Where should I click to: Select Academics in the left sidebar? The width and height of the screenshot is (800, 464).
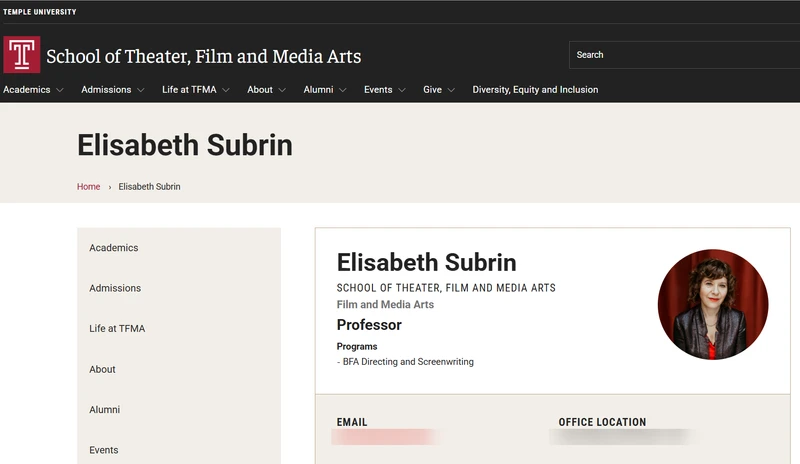[x=114, y=248]
